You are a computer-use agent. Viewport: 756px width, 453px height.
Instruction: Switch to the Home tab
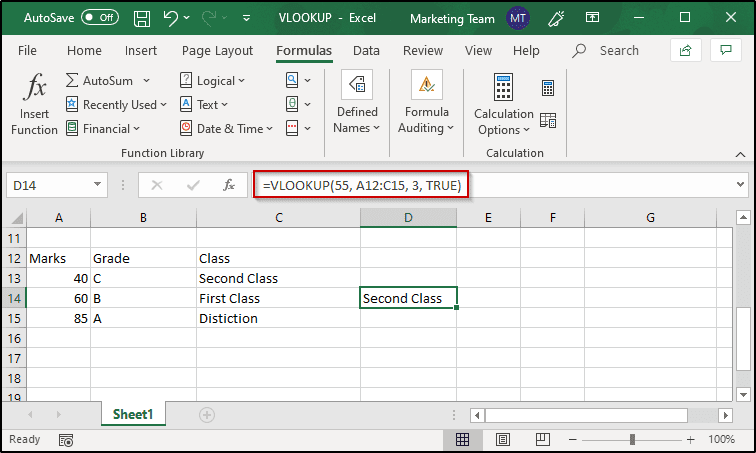pos(84,51)
